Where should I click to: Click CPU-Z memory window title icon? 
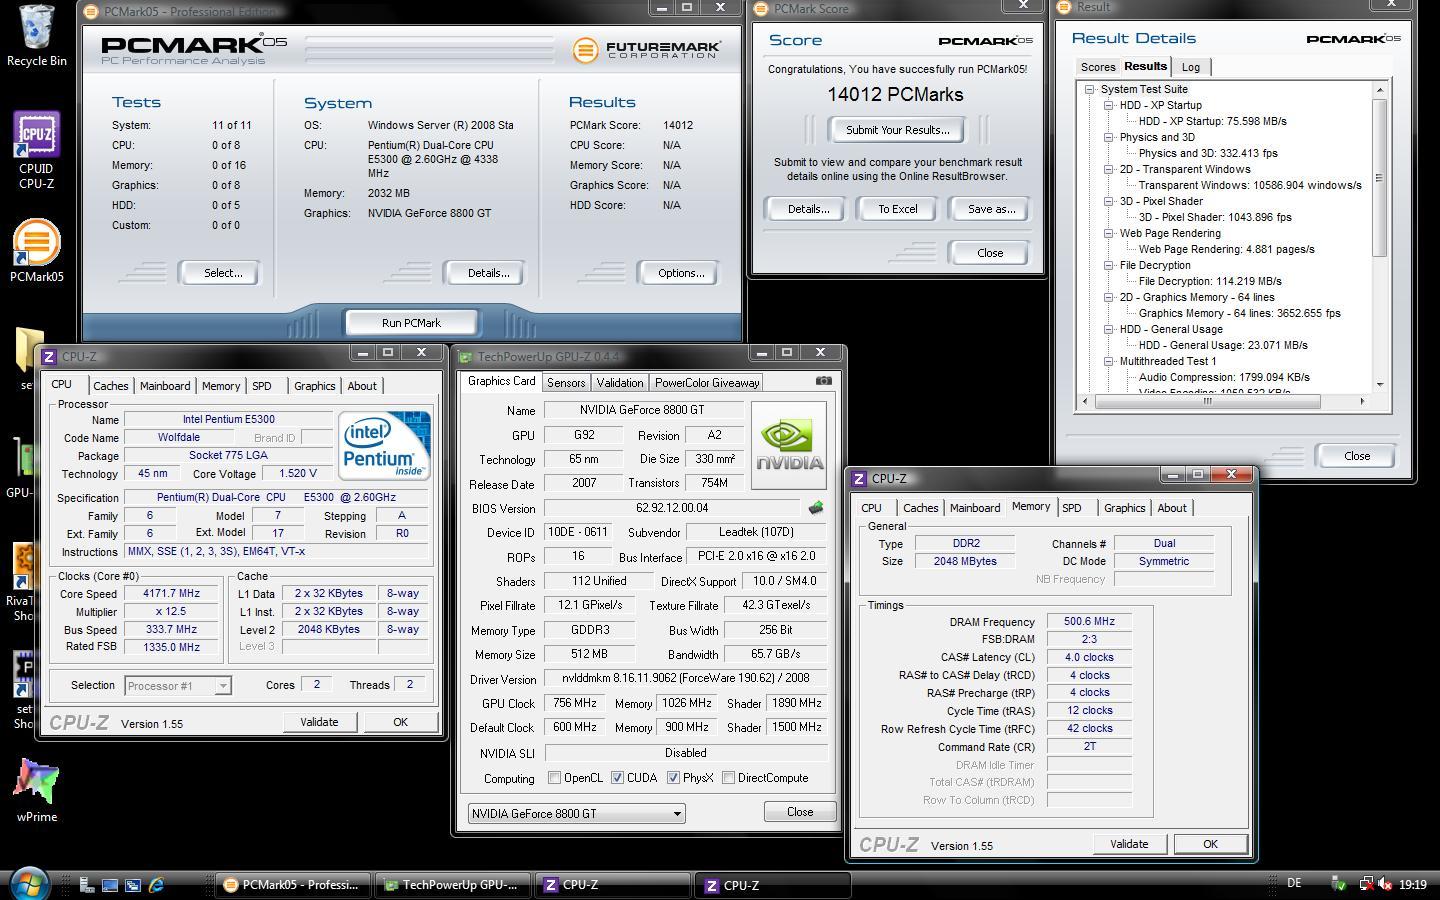pyautogui.click(x=860, y=479)
